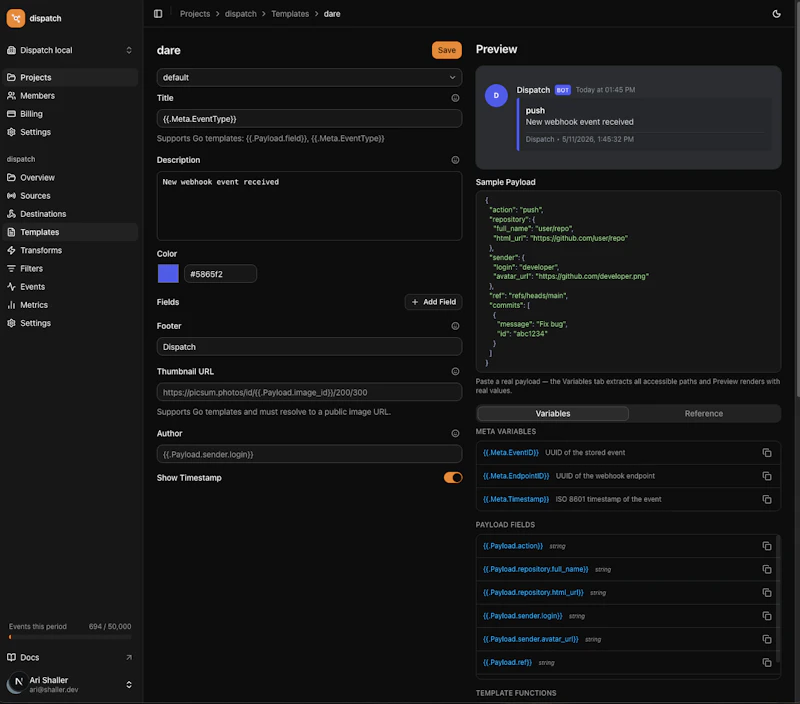Edit the Sample Payload JSON box

tap(628, 282)
